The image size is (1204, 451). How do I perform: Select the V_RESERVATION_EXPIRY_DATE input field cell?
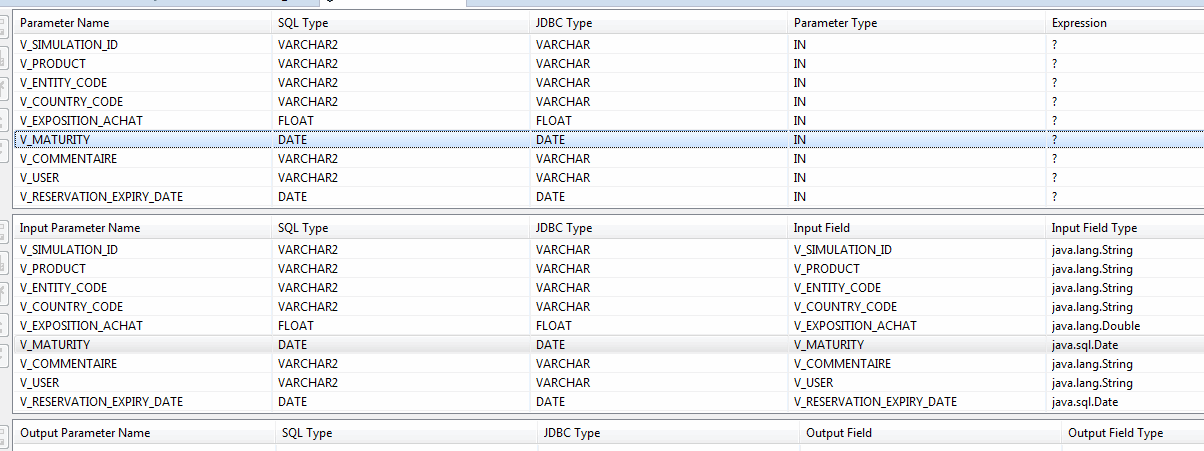pyautogui.click(x=875, y=402)
